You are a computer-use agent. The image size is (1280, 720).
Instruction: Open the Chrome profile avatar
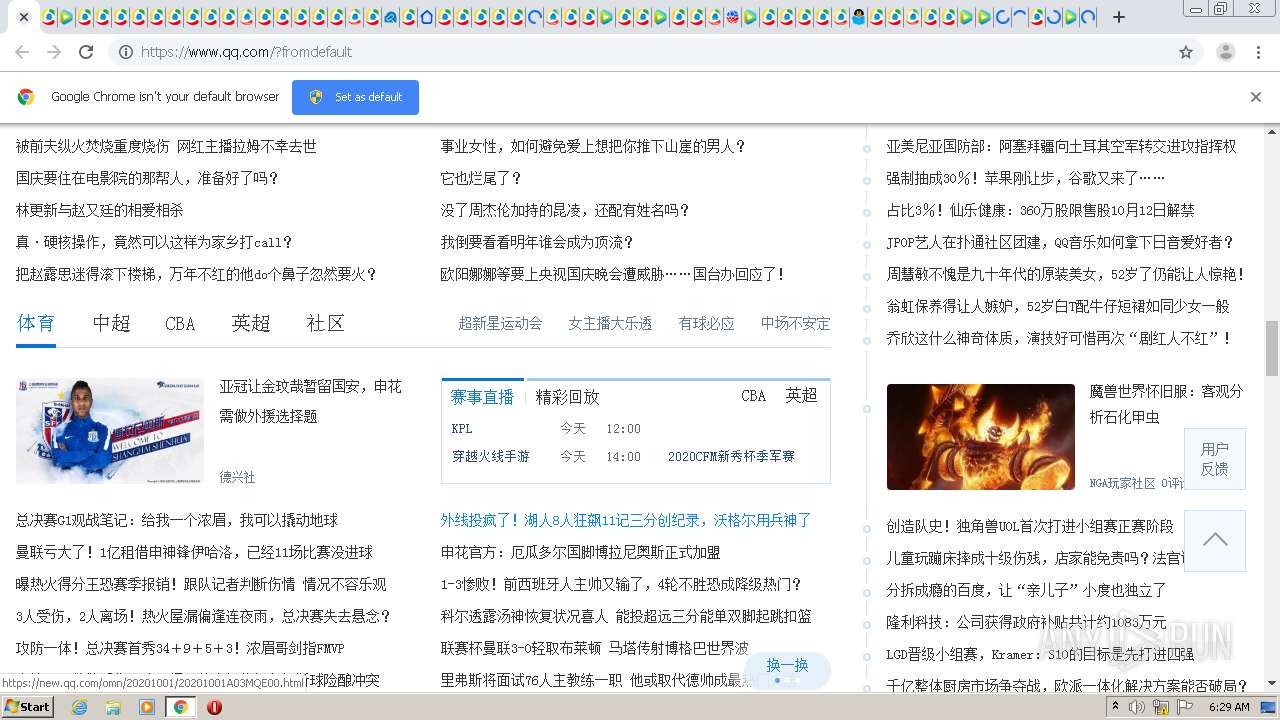(1226, 52)
